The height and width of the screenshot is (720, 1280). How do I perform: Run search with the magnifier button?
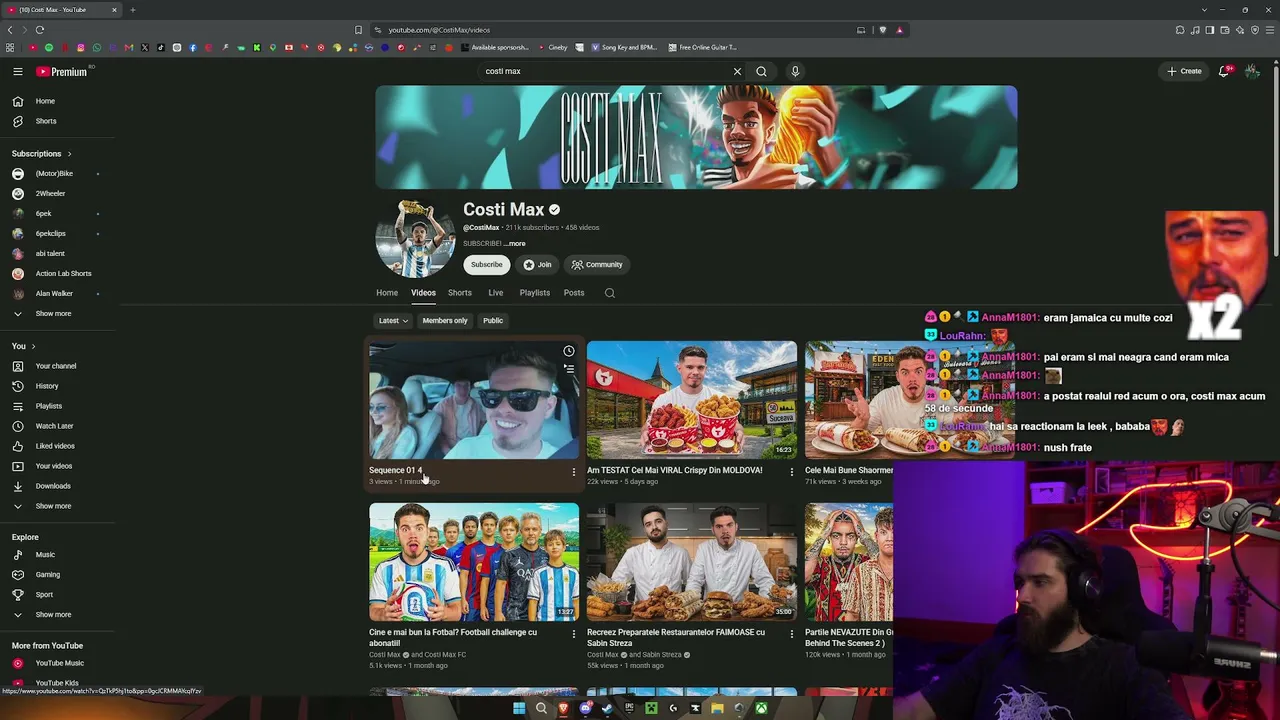coord(761,71)
